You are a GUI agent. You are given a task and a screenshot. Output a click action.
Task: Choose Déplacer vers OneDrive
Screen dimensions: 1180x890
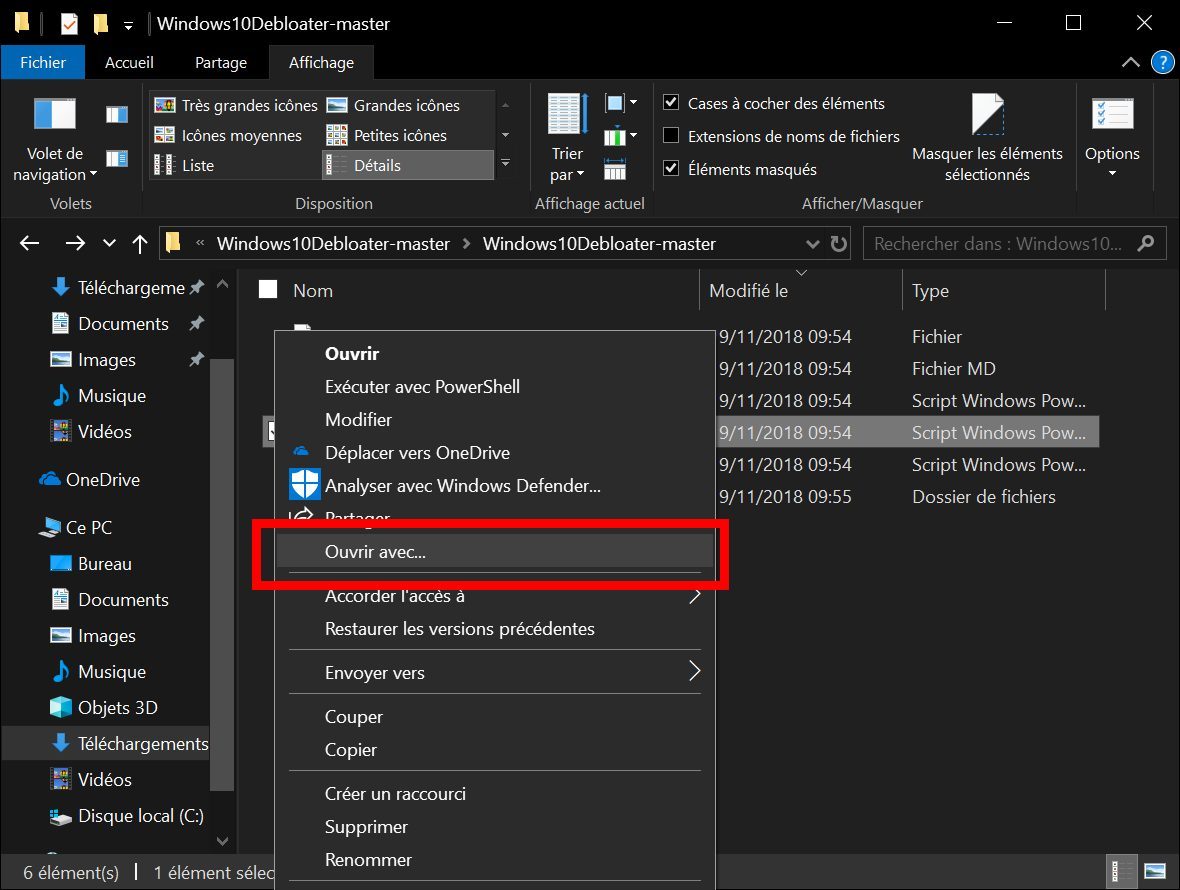point(495,453)
